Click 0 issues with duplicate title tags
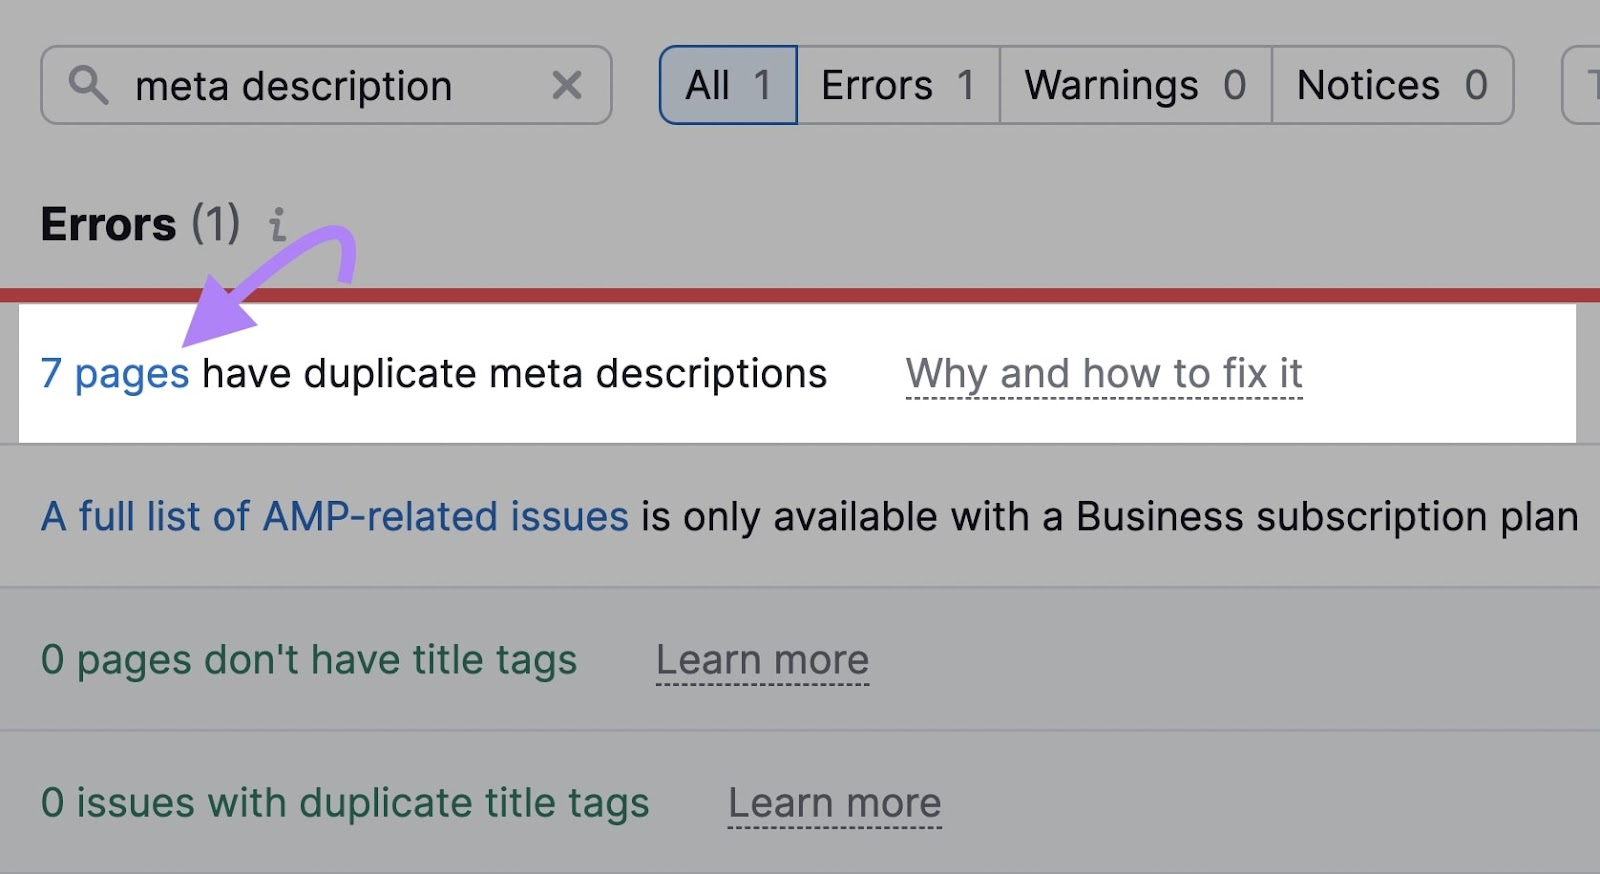This screenshot has height=874, width=1600. pos(344,803)
